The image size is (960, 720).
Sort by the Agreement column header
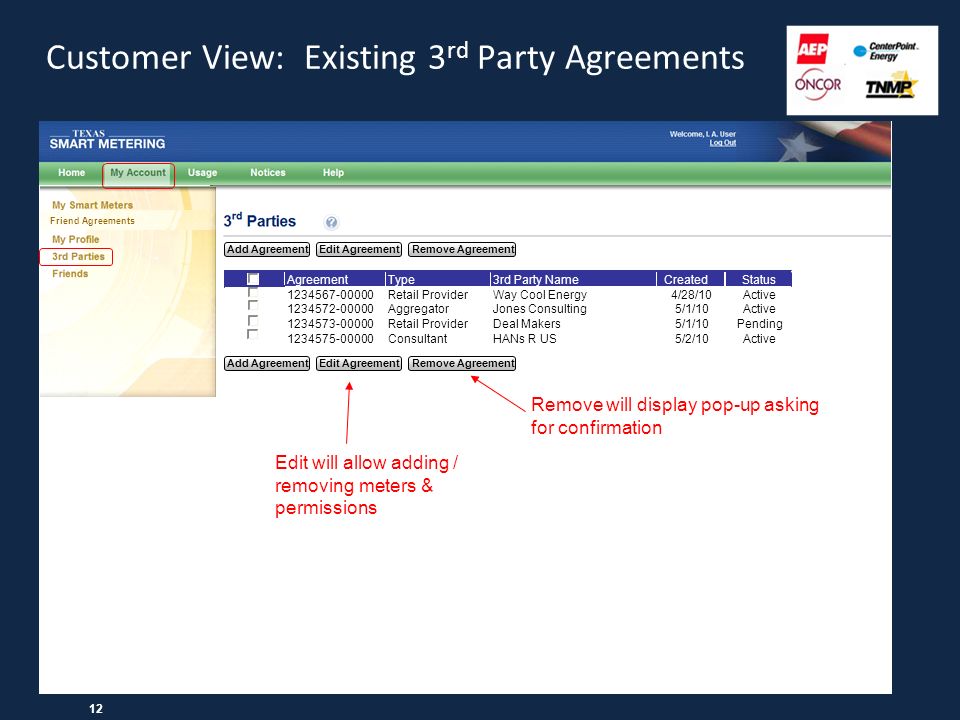[317, 279]
